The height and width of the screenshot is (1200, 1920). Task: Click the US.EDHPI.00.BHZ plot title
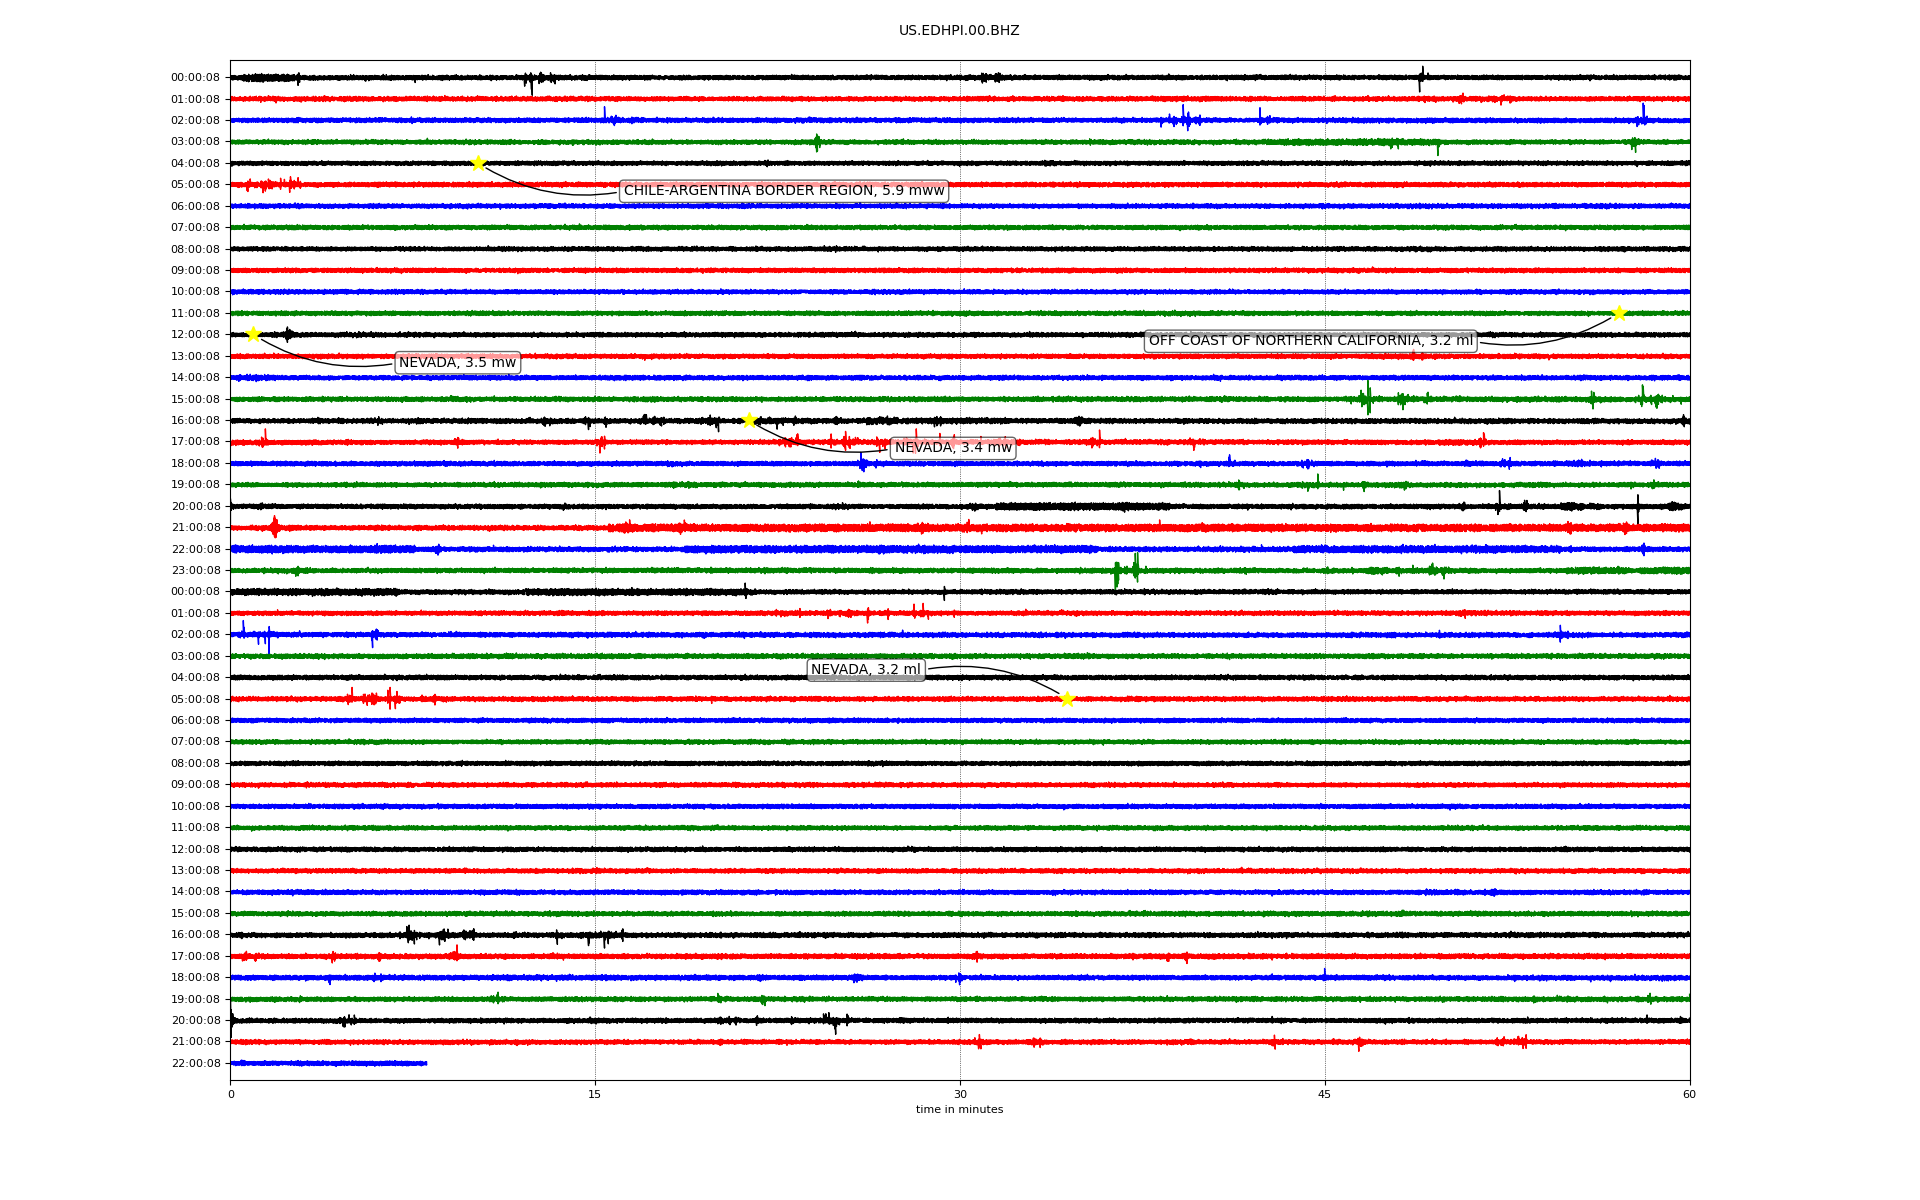959,31
